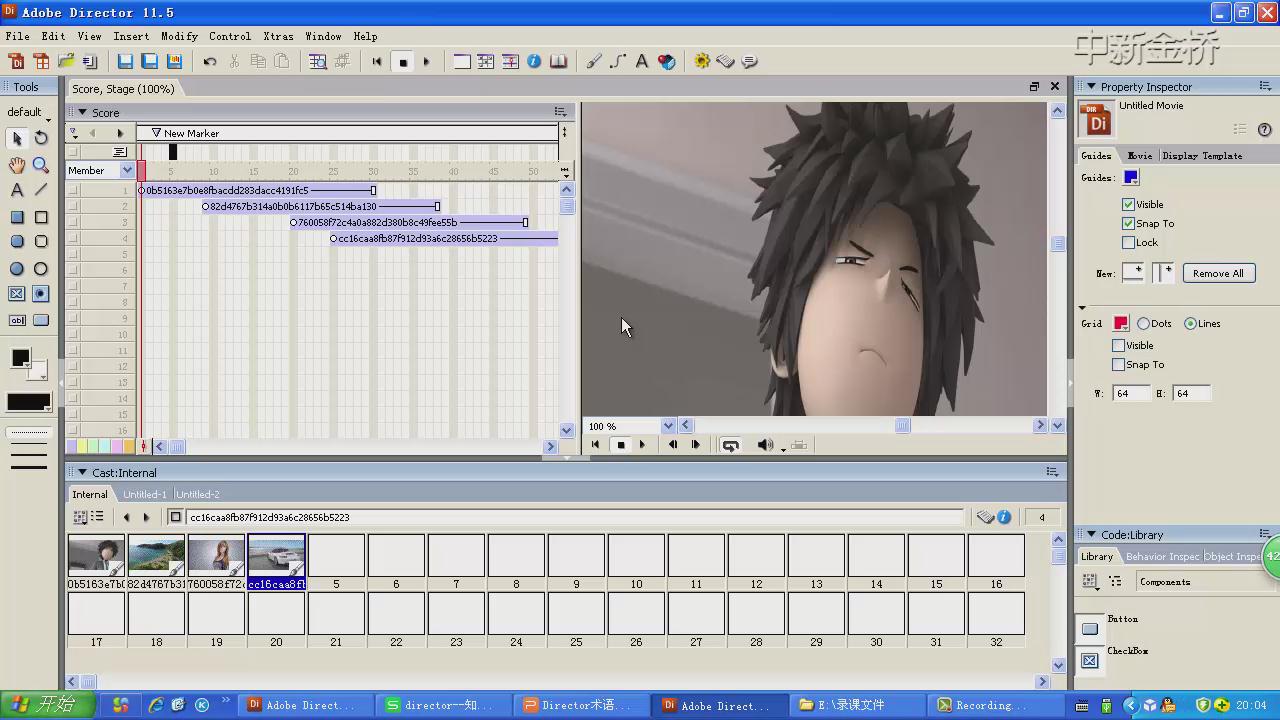1280x720 pixels.
Task: Pick the Guides color swatch
Action: 1131,177
